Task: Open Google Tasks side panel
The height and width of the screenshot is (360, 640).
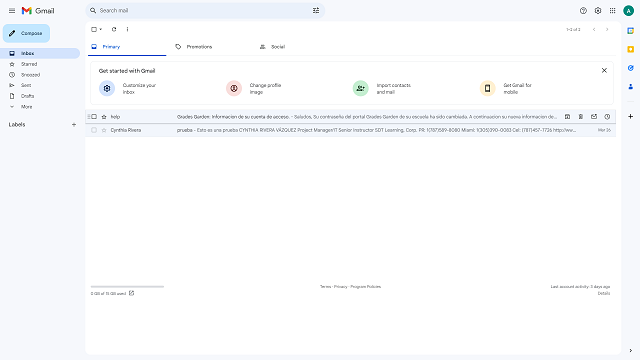Action: tap(631, 68)
